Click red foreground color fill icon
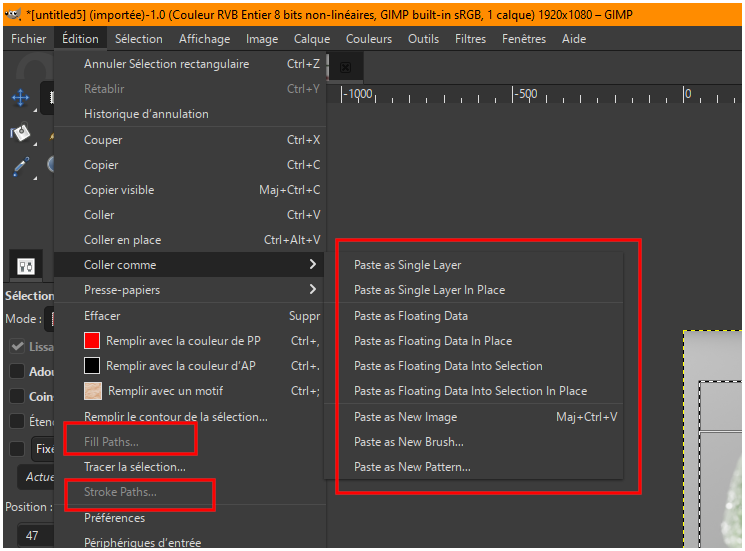Screen dimensions: 745x551 (x=92, y=341)
